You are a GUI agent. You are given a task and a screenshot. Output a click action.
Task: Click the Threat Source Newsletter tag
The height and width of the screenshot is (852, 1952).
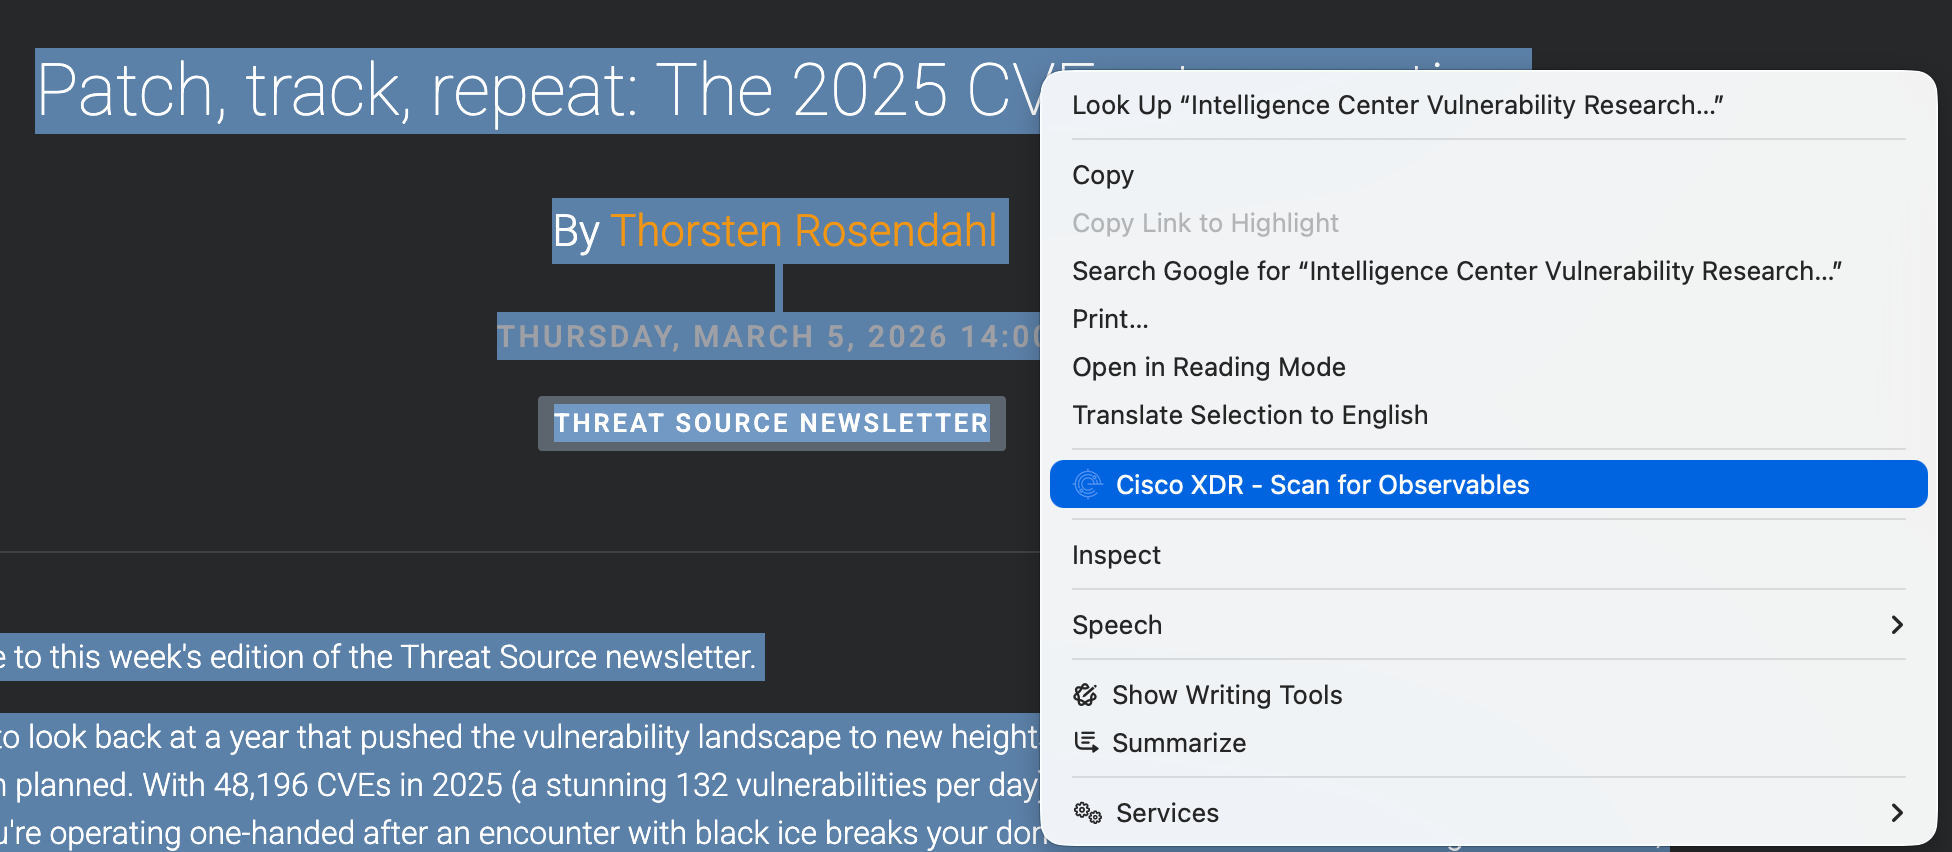771,423
